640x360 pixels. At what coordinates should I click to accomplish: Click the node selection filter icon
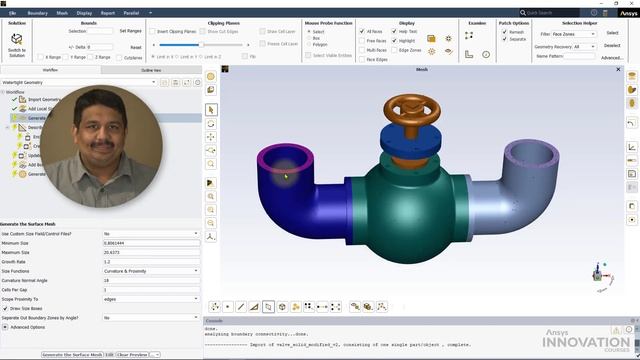tap(228, 307)
